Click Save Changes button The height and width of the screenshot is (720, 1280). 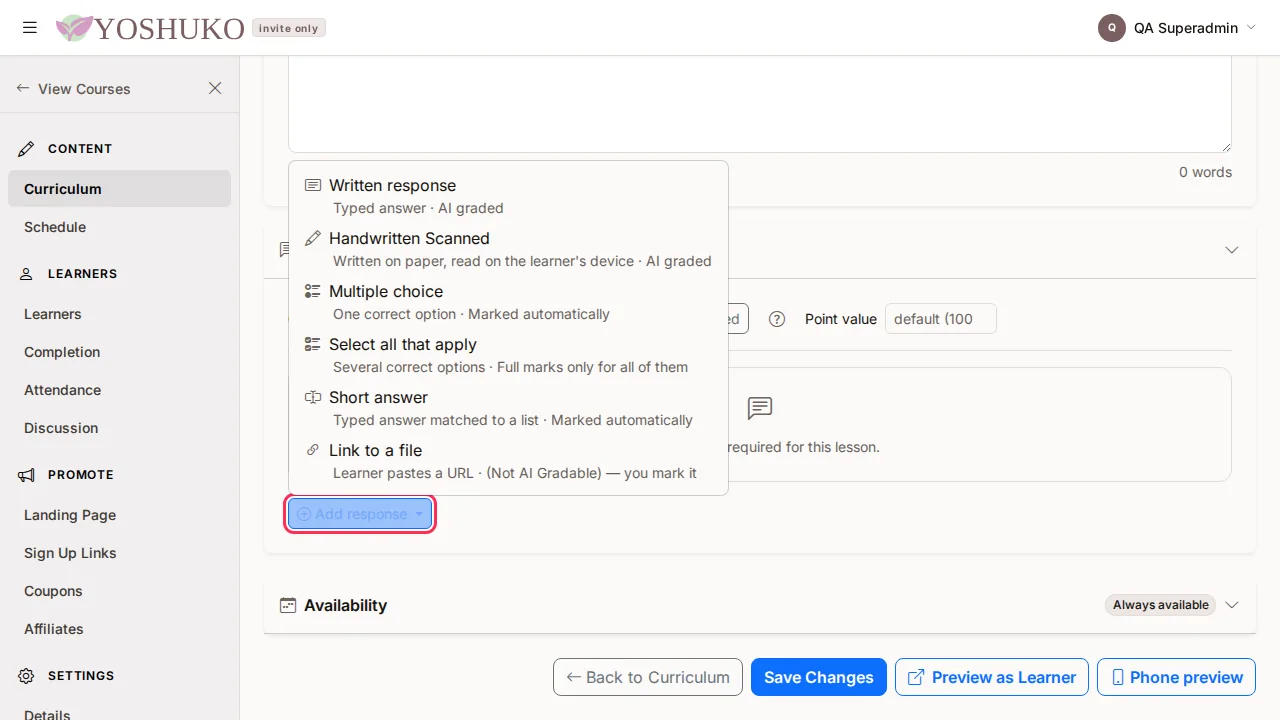pos(819,677)
